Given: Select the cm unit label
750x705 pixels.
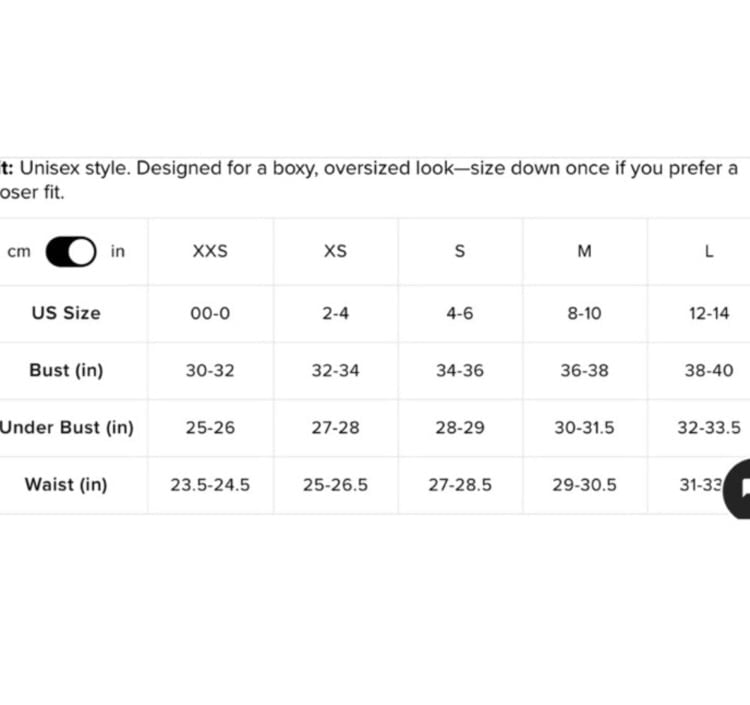Looking at the screenshot, I should (19, 252).
